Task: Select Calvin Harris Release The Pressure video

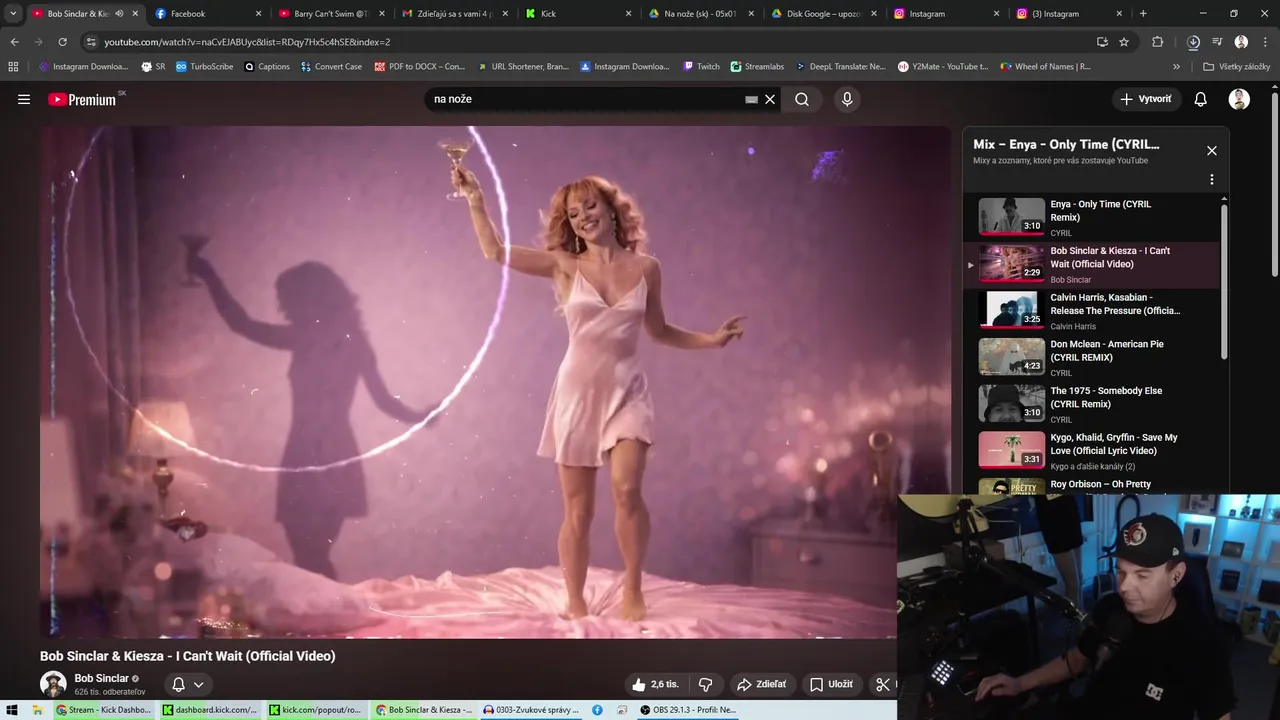Action: [x=1093, y=311]
